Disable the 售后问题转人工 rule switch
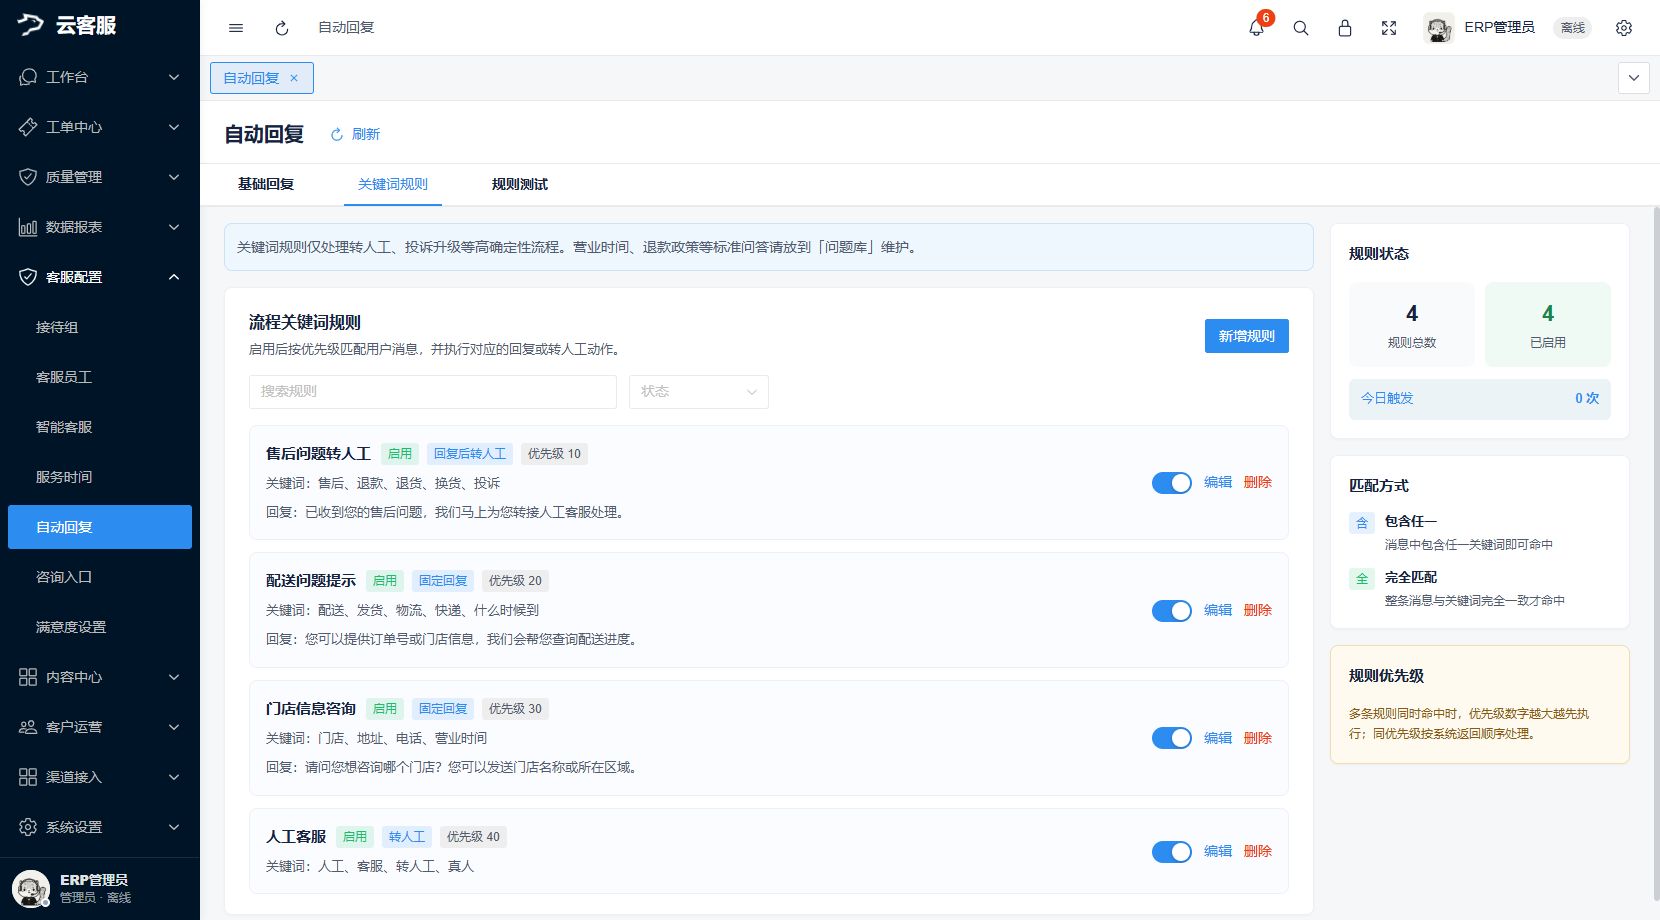 coord(1172,483)
